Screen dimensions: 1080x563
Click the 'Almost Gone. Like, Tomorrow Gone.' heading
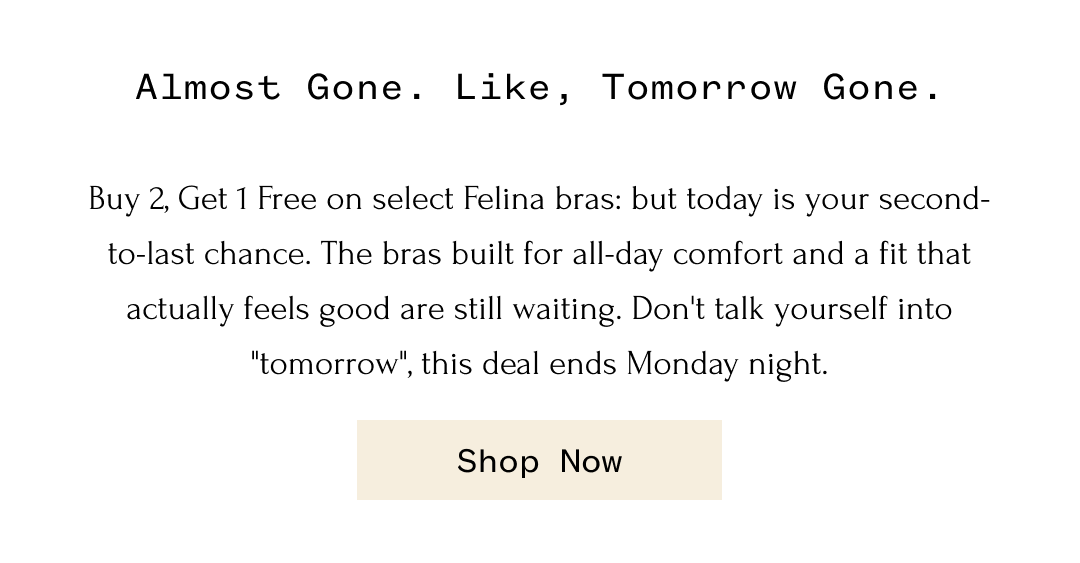click(539, 88)
